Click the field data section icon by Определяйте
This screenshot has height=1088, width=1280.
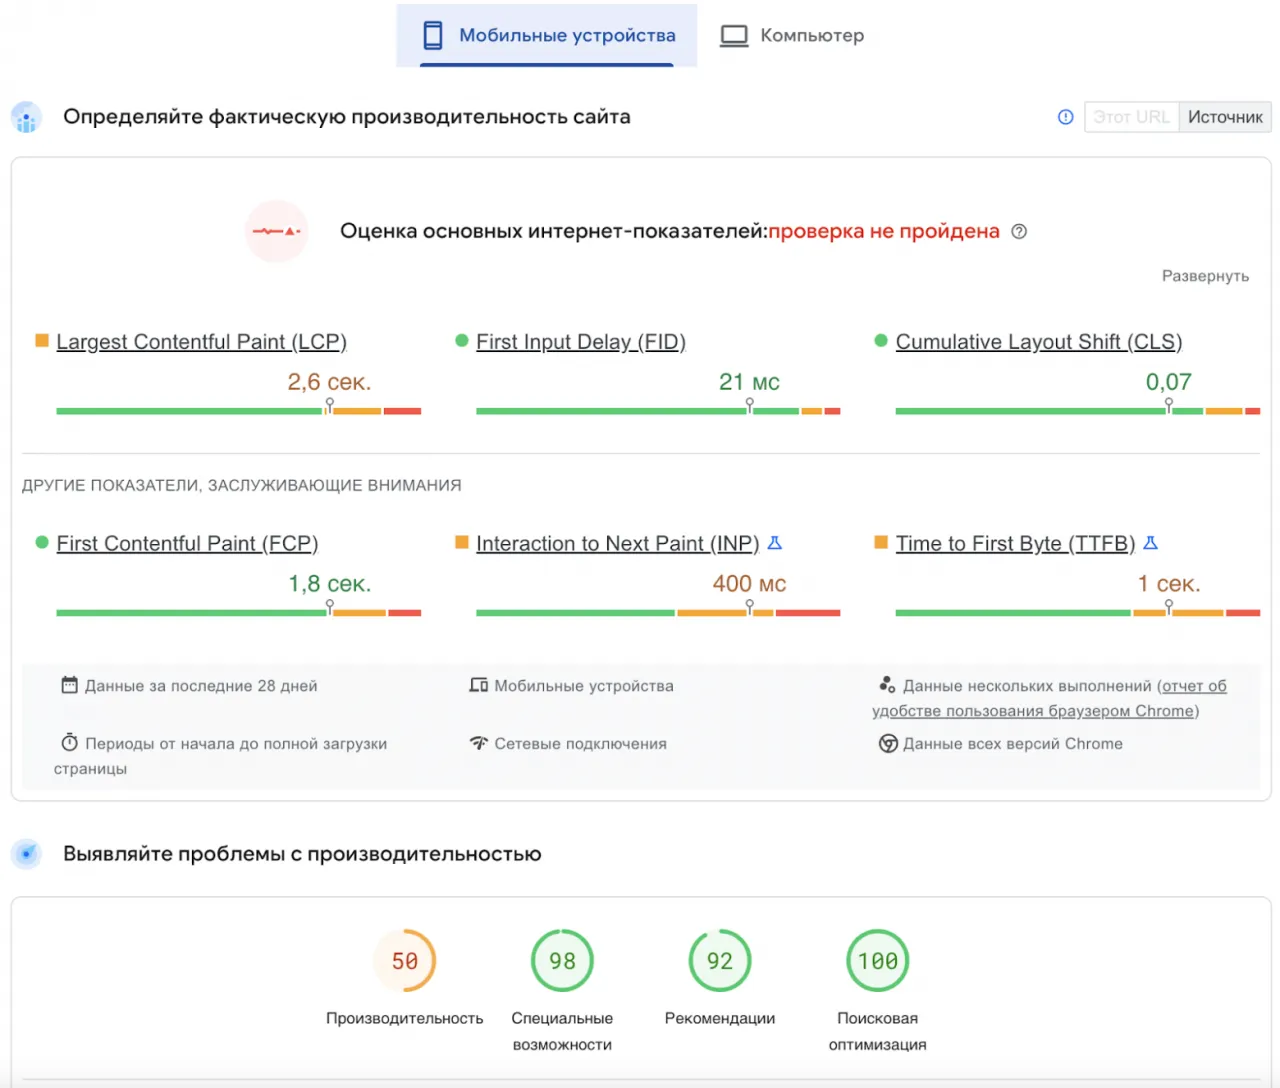click(27, 117)
